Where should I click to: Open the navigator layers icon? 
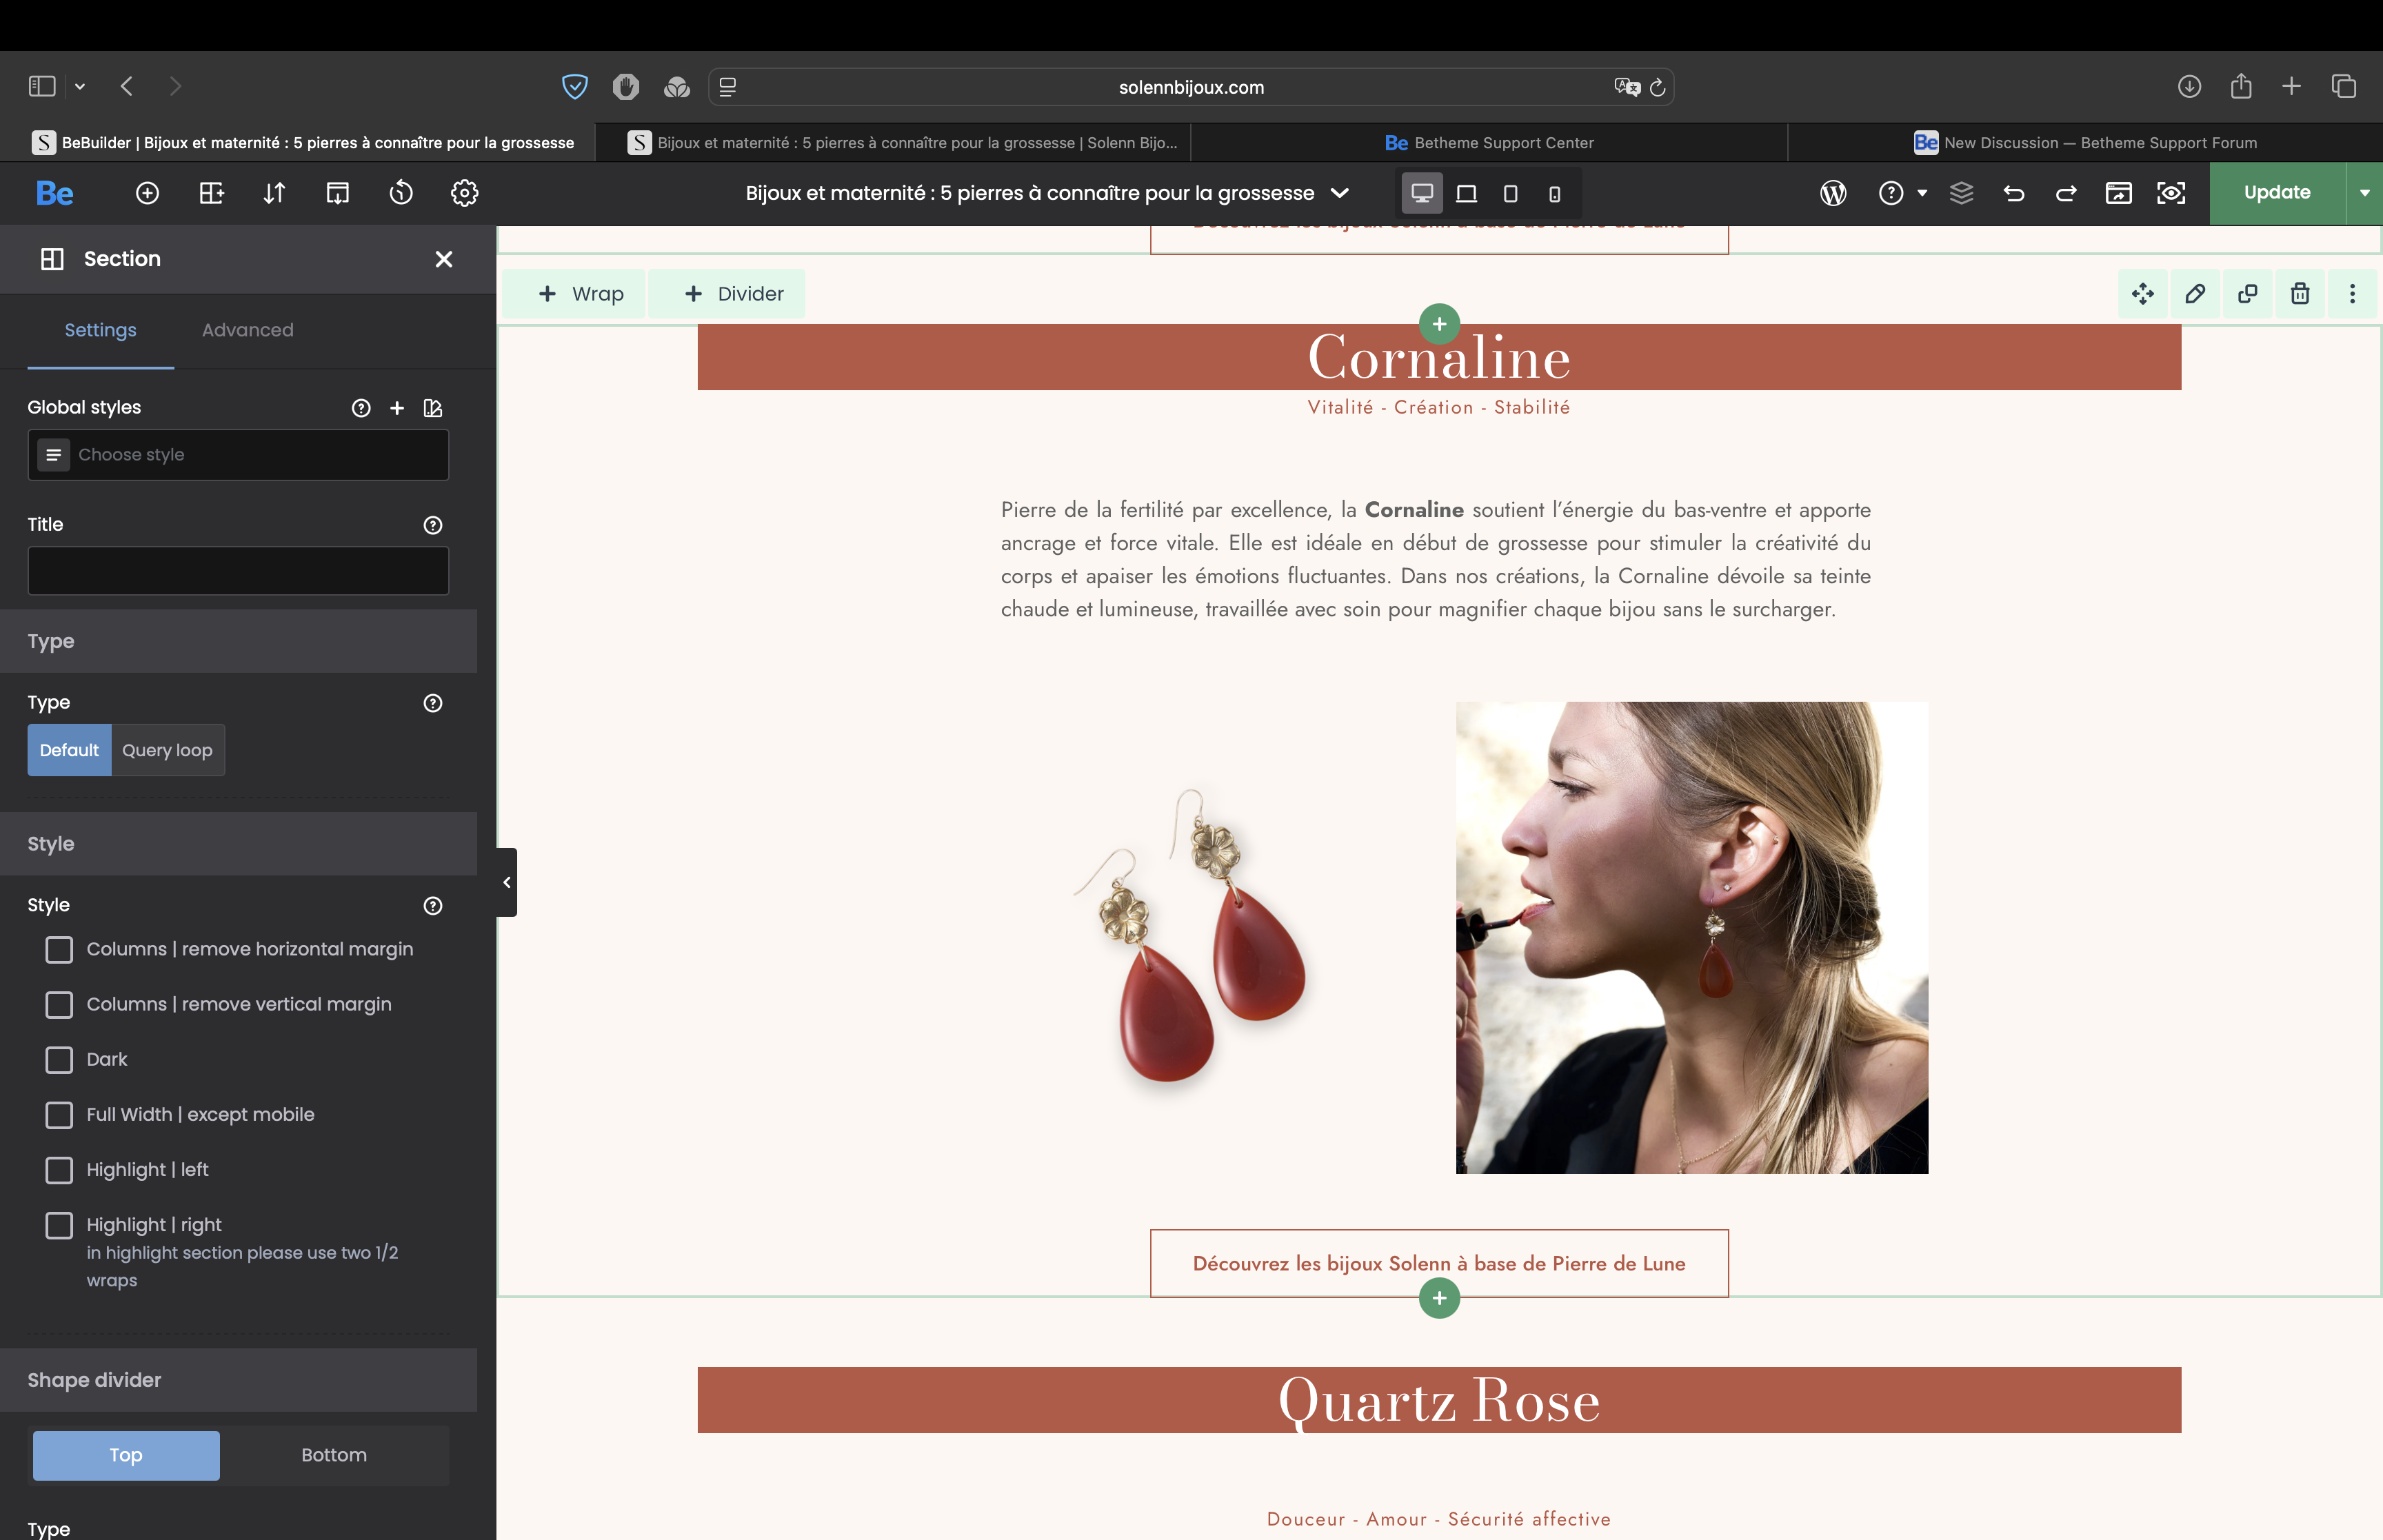pyautogui.click(x=1961, y=193)
